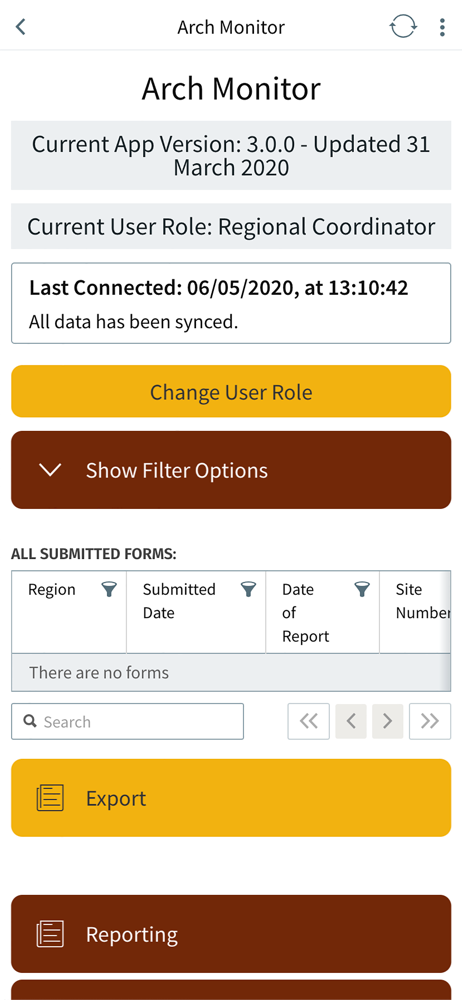
Task: Focus the Search input field
Action: tap(128, 721)
